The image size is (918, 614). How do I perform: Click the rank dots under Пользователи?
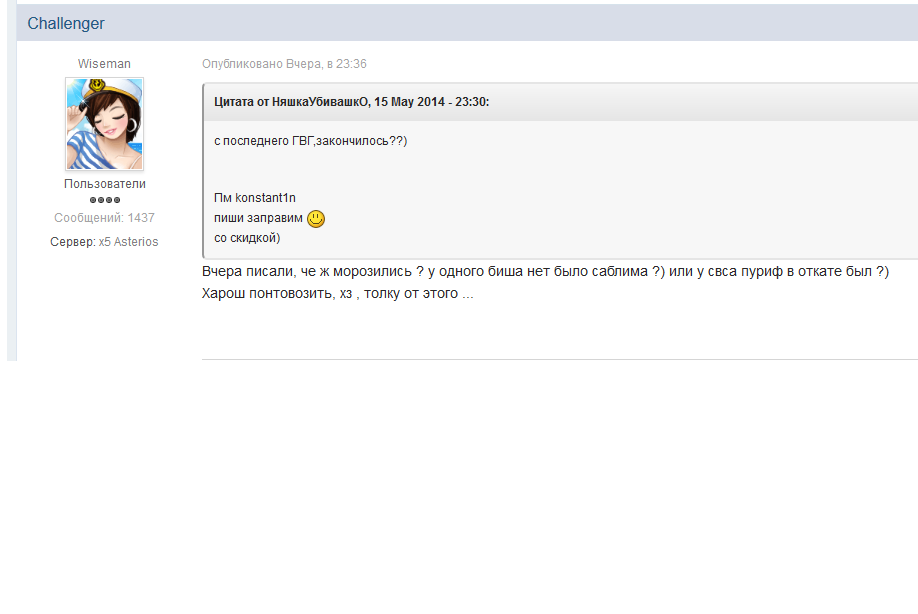(105, 200)
